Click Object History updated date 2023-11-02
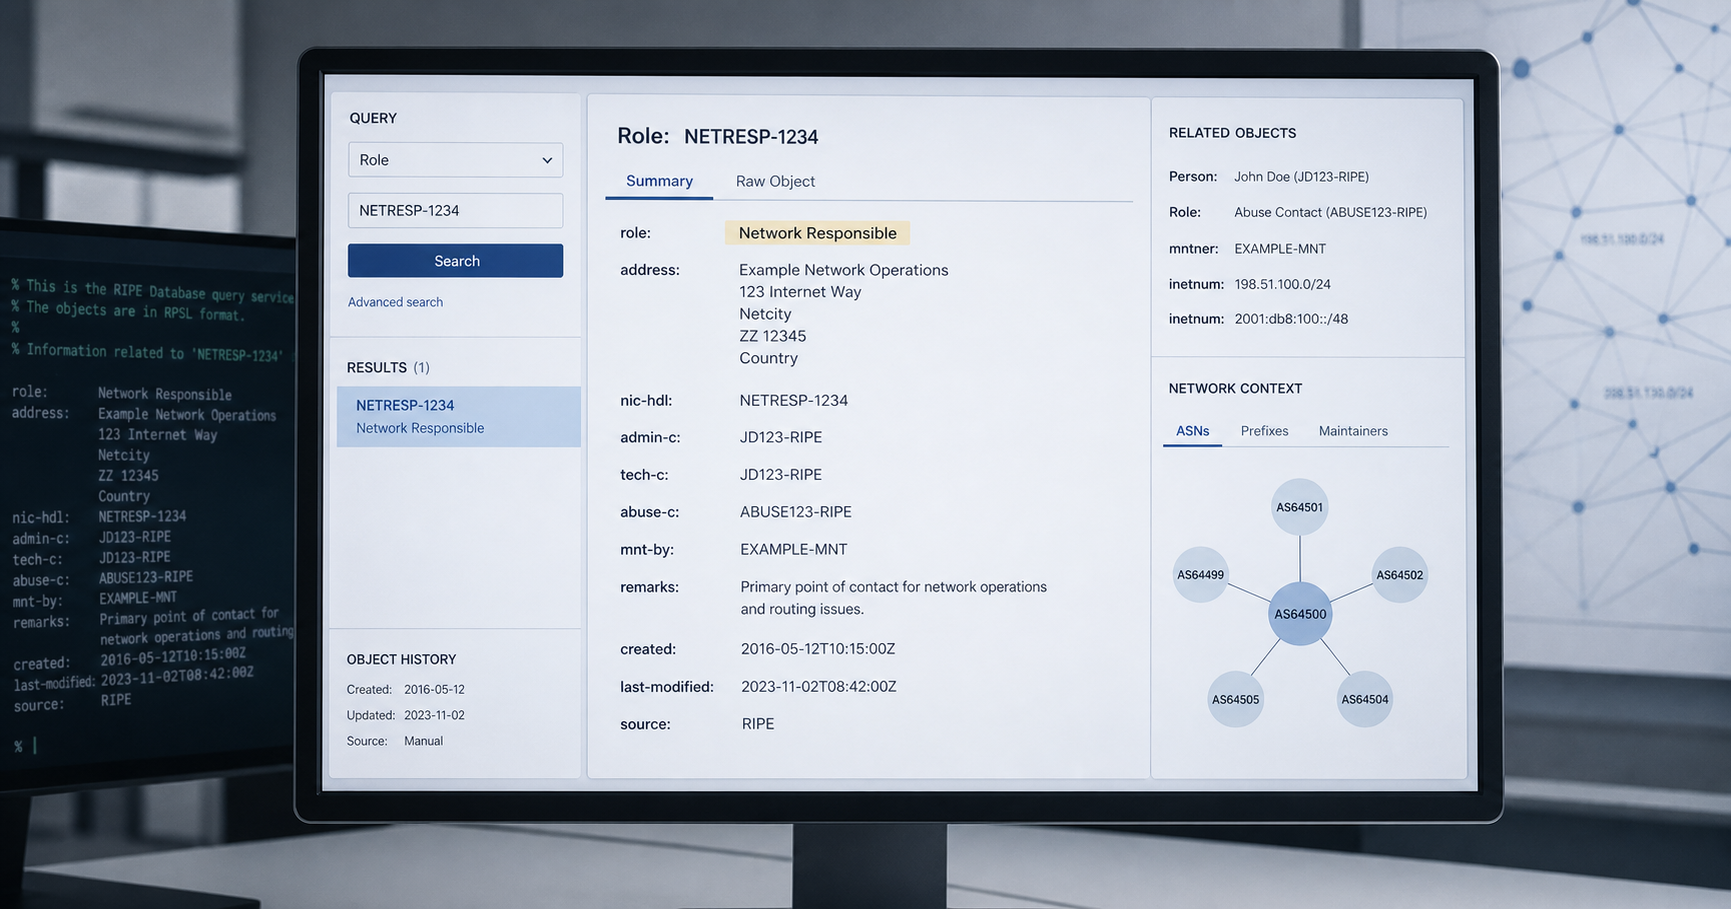 click(434, 715)
